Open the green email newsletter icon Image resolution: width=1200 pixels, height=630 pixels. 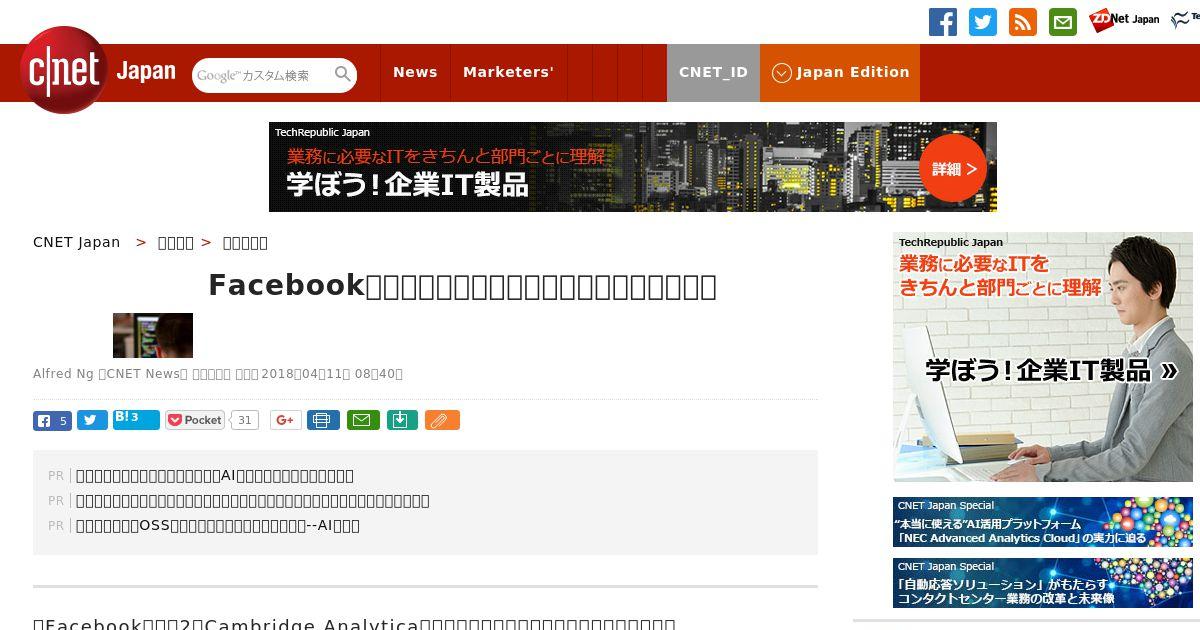pyautogui.click(x=1063, y=22)
